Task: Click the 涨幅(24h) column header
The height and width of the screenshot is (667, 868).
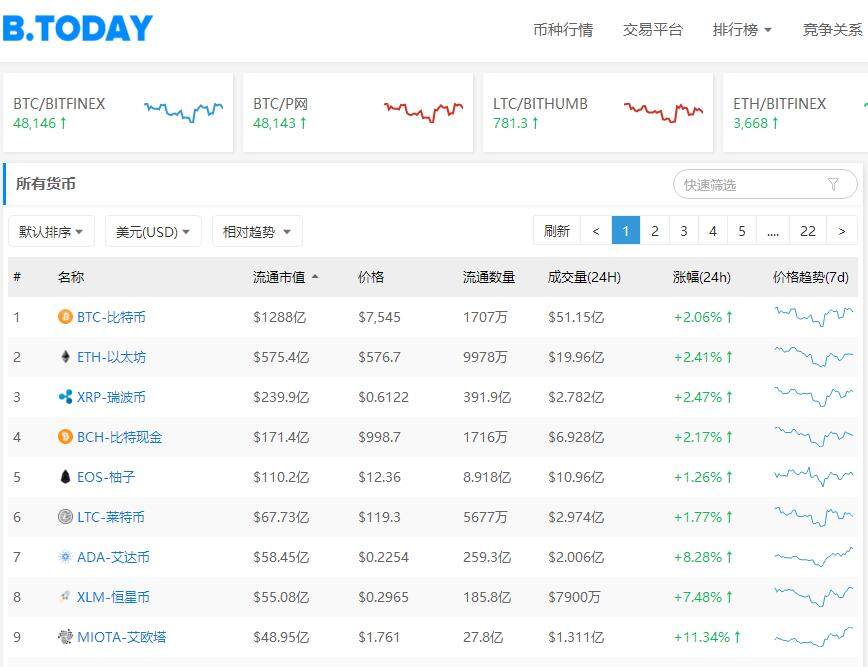Action: [x=701, y=277]
